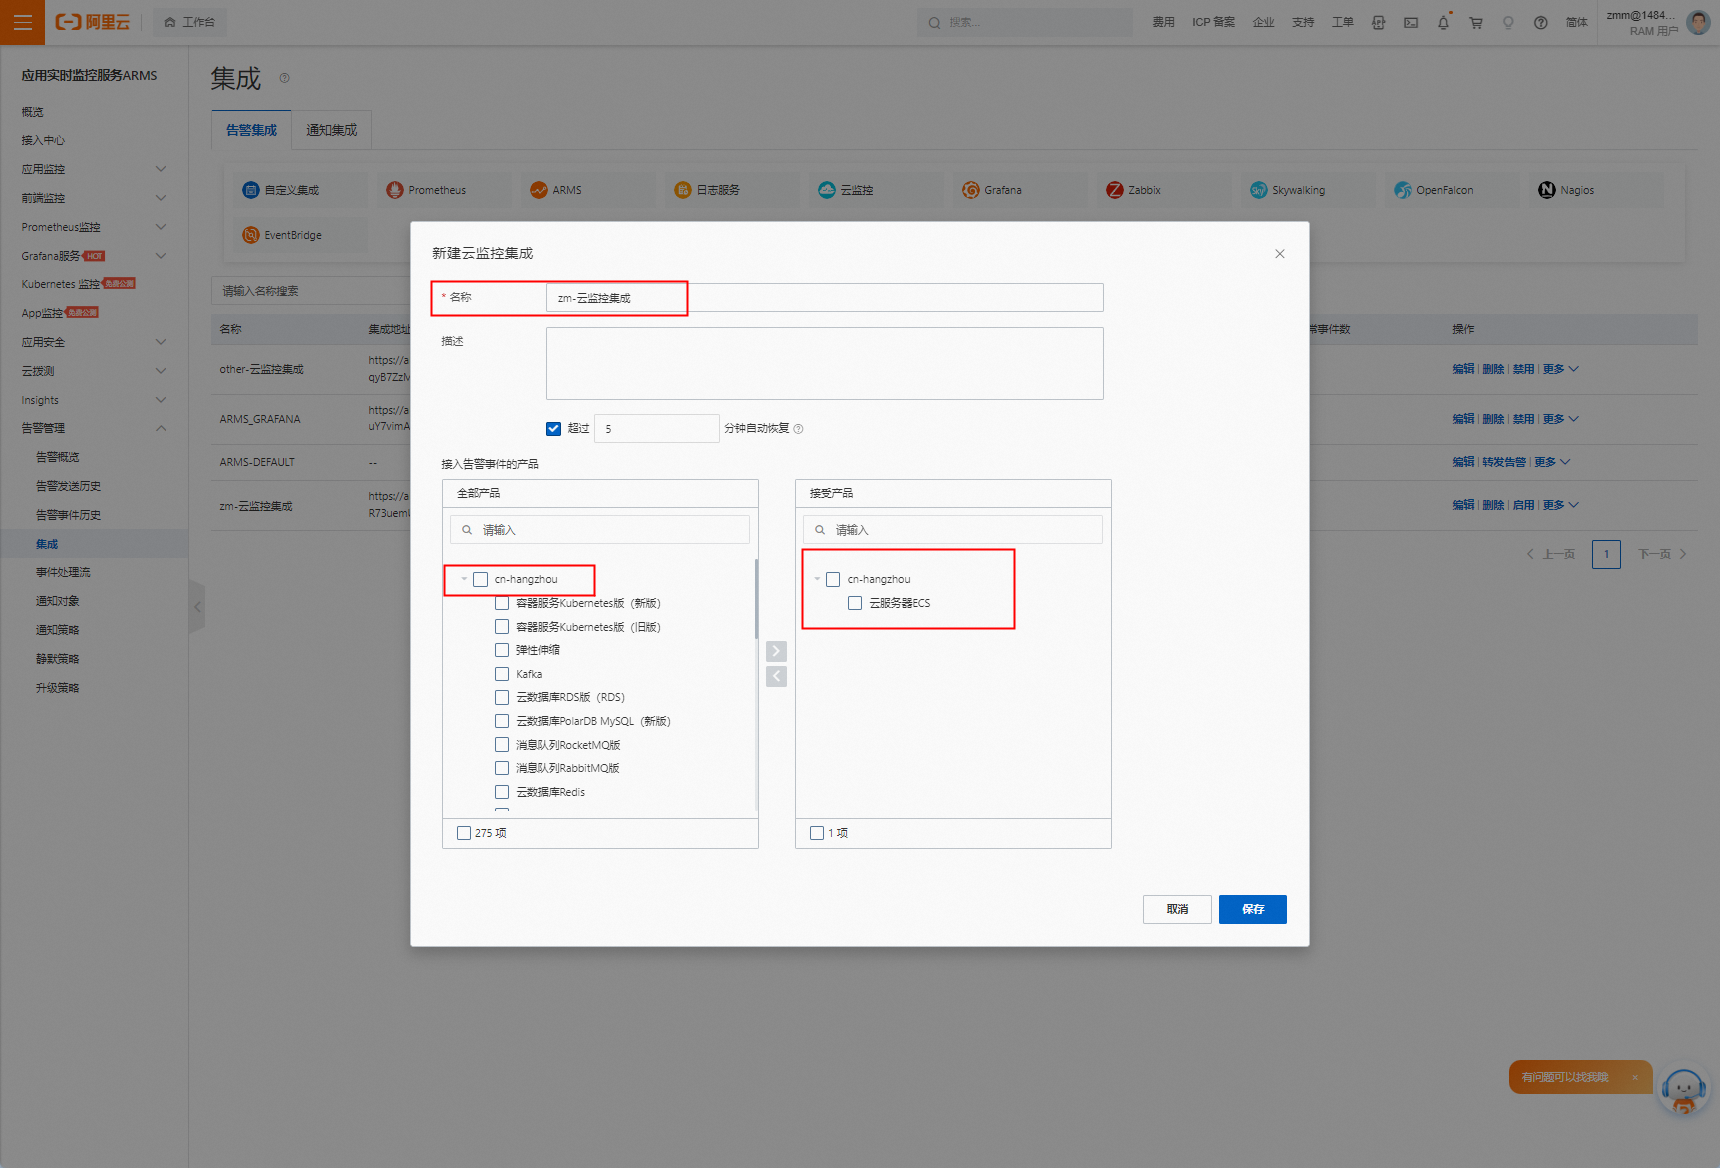The width and height of the screenshot is (1720, 1168).
Task: Click 启用 link for zm-云监控集成 row
Action: point(1523,505)
